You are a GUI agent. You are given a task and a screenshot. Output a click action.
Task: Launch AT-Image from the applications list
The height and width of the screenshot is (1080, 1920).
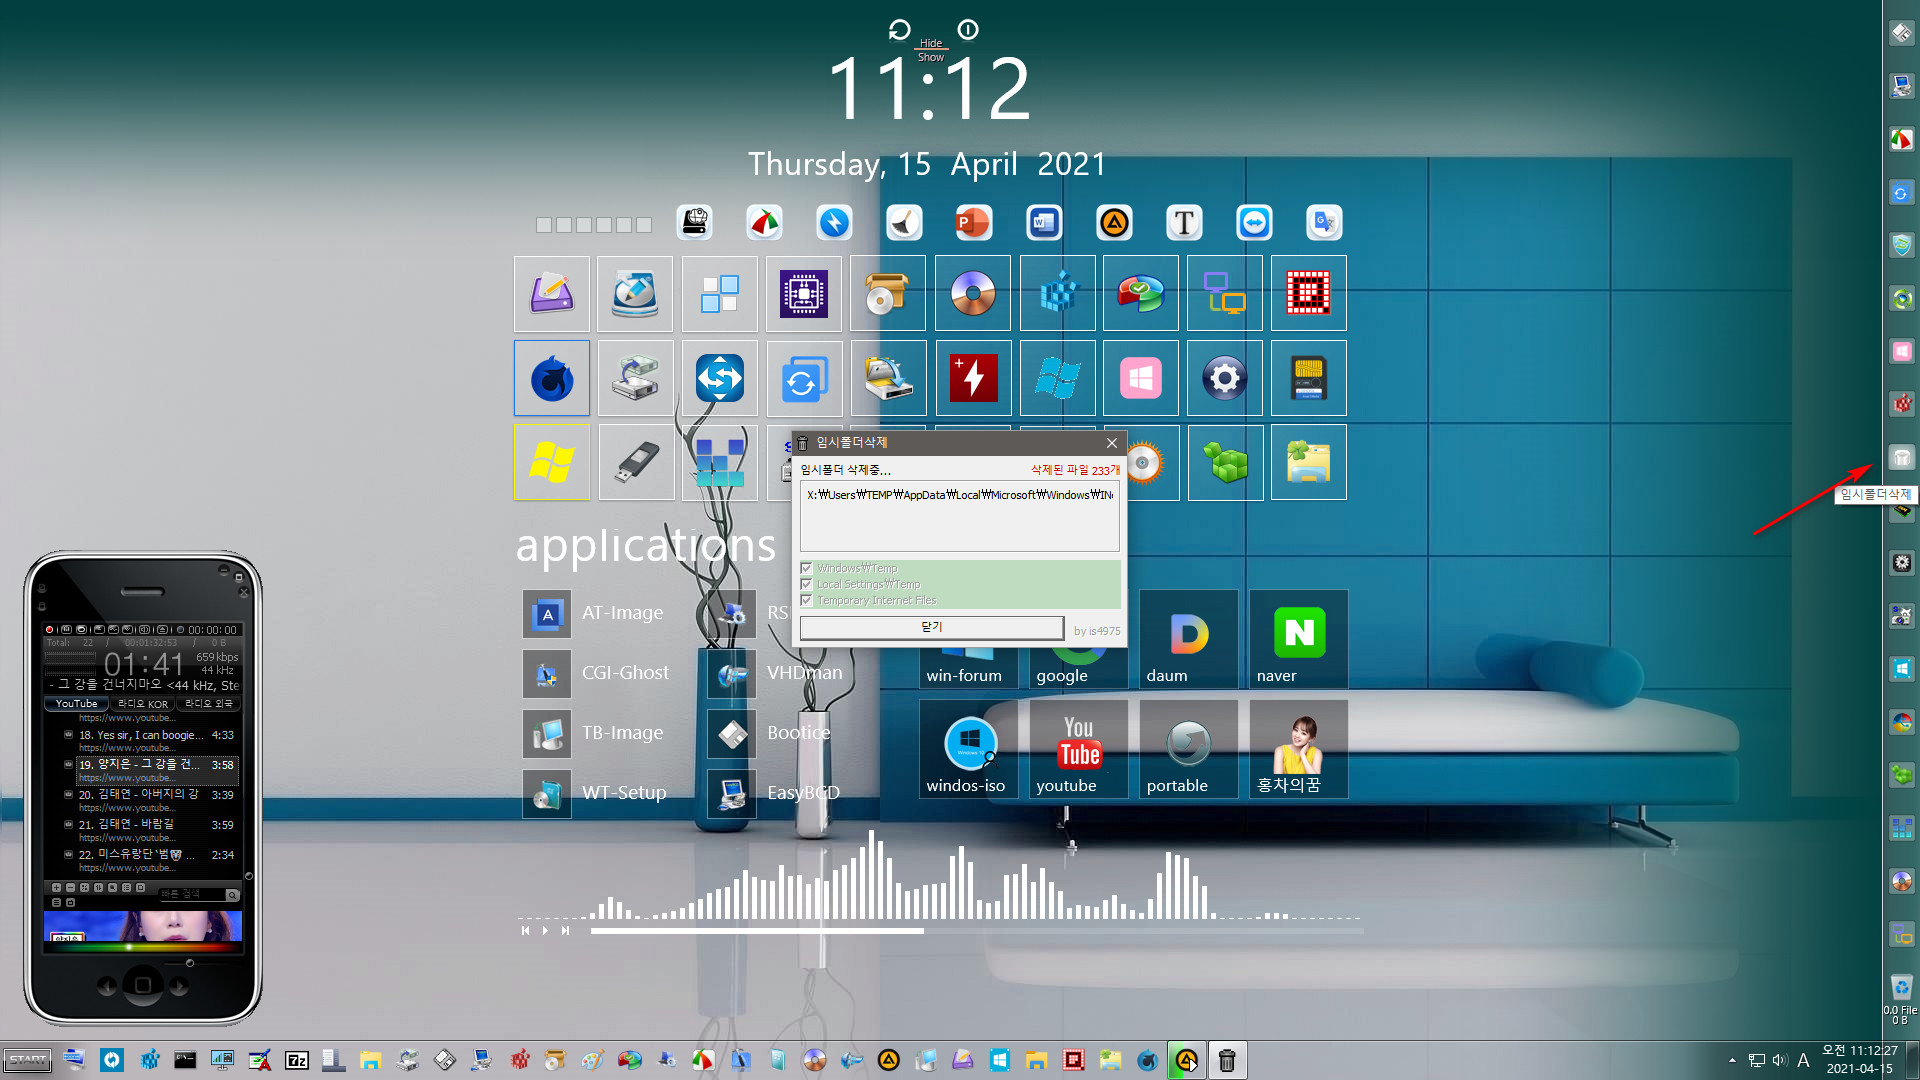point(595,613)
